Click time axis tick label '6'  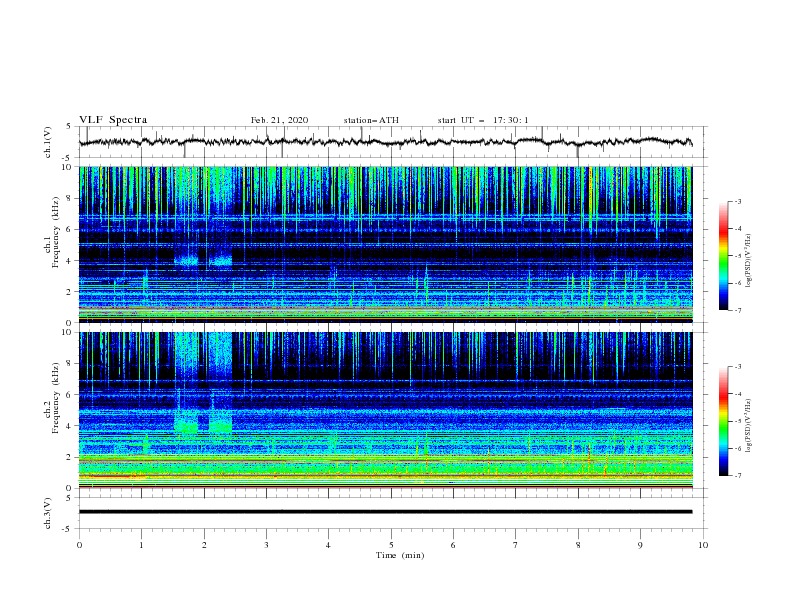tap(453, 545)
